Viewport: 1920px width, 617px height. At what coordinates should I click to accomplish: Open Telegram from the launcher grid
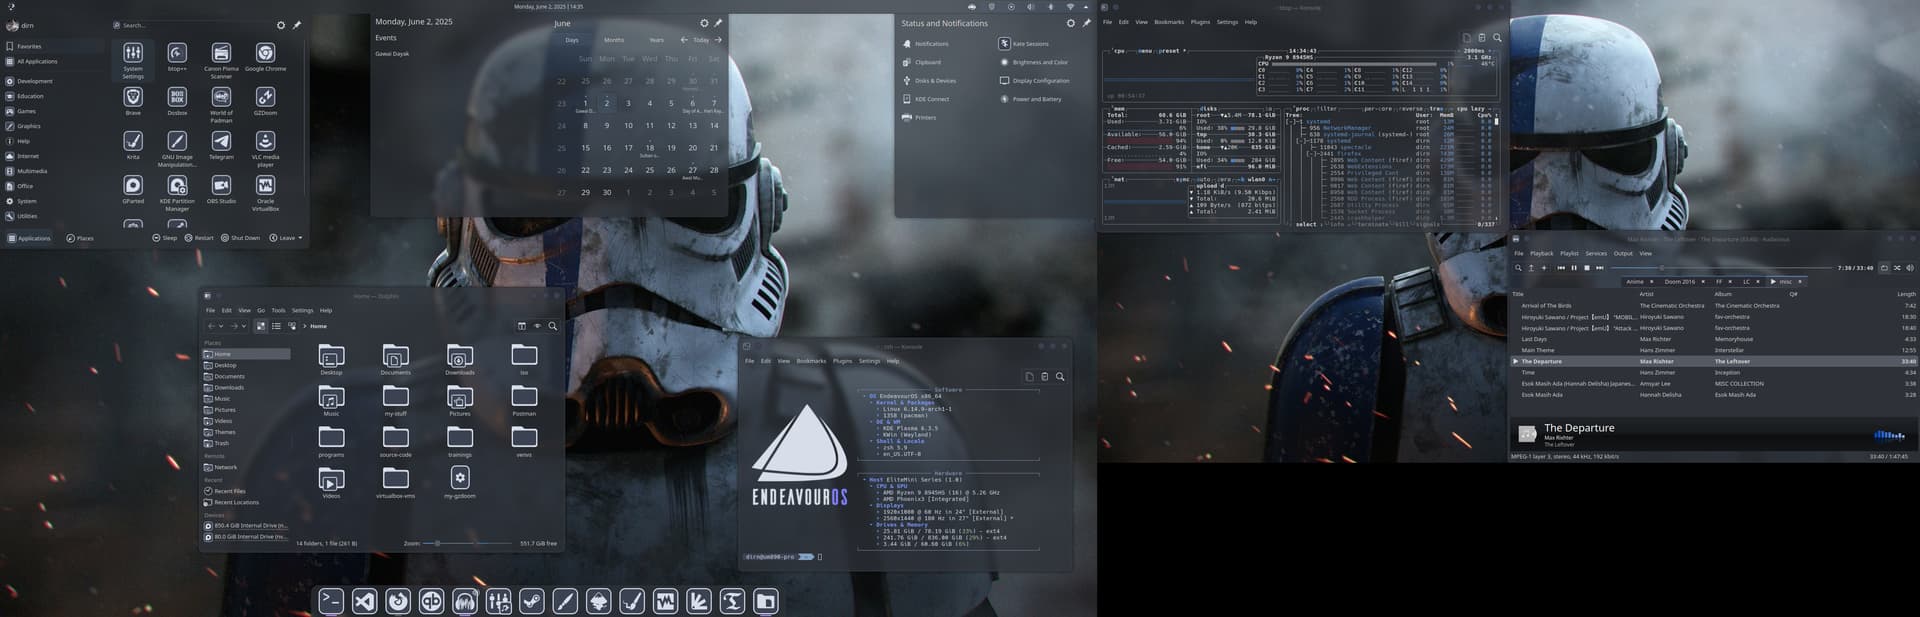click(221, 145)
